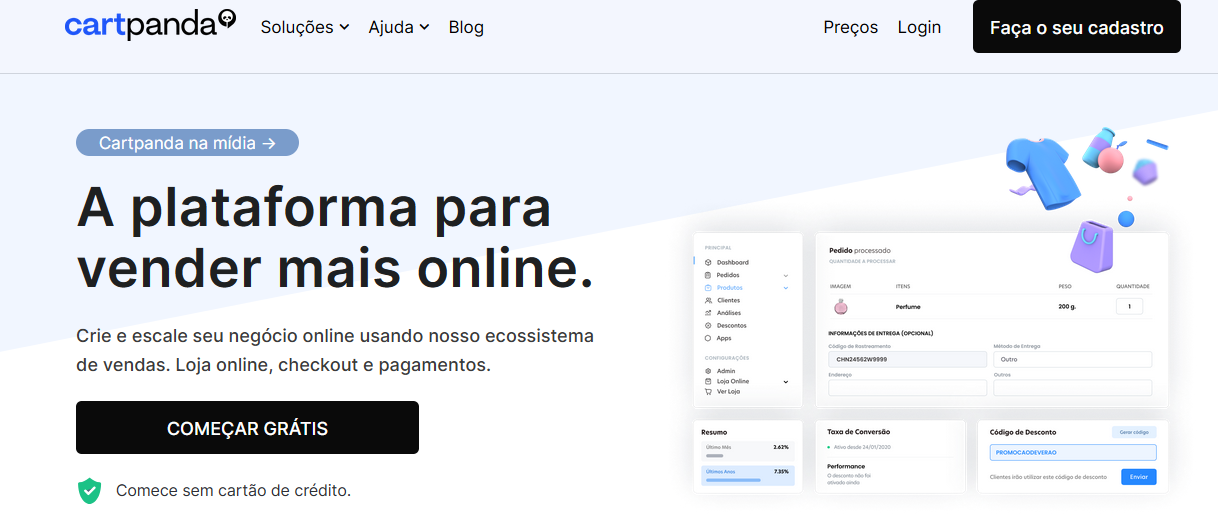This screenshot has height=518, width=1218.
Task: Click the Ver Loja cart icon
Action: 708,391
